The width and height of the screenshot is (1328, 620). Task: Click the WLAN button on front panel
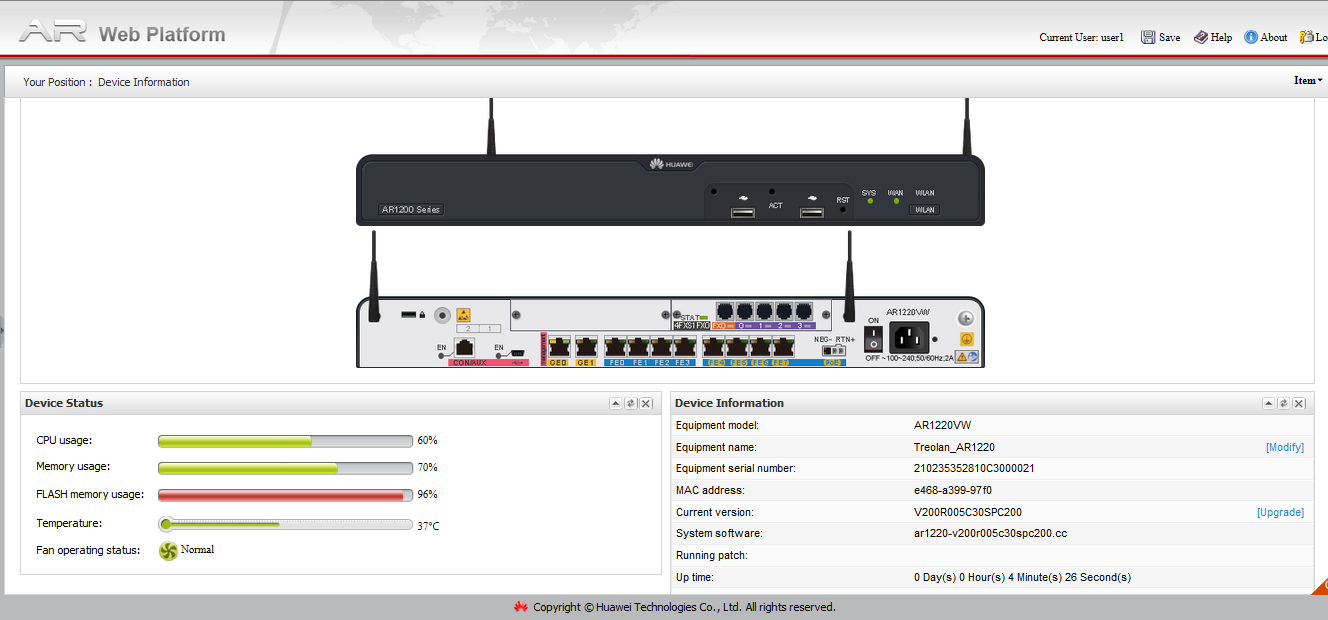[x=925, y=210]
